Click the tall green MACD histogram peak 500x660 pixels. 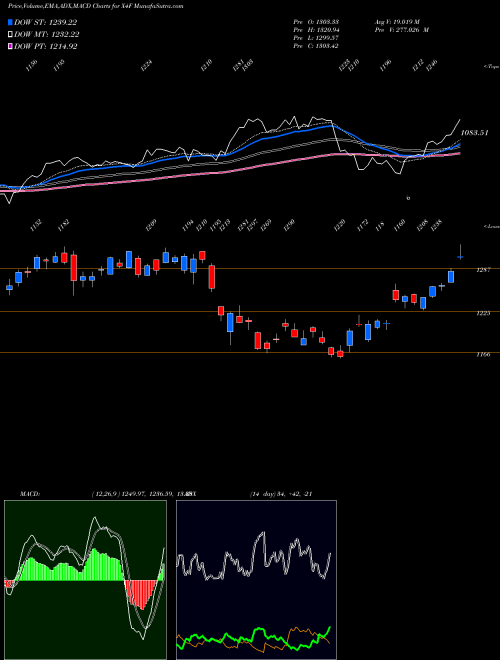[x=93, y=565]
